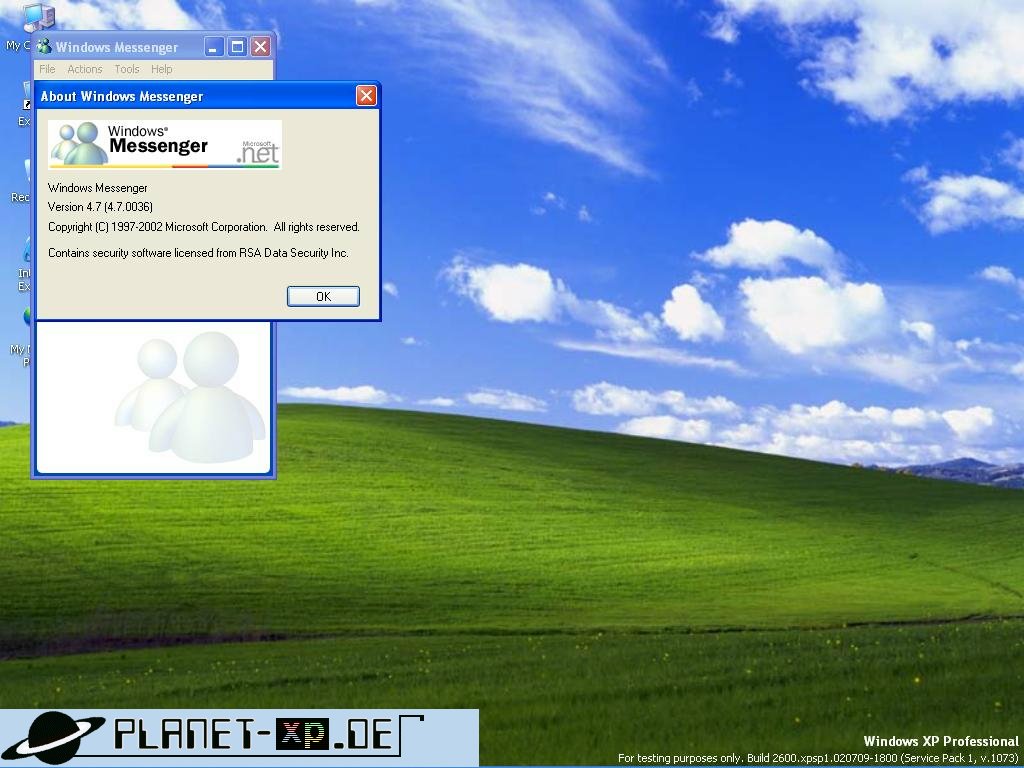
Task: Click the Messenger icon in window title bar
Action: (44, 46)
